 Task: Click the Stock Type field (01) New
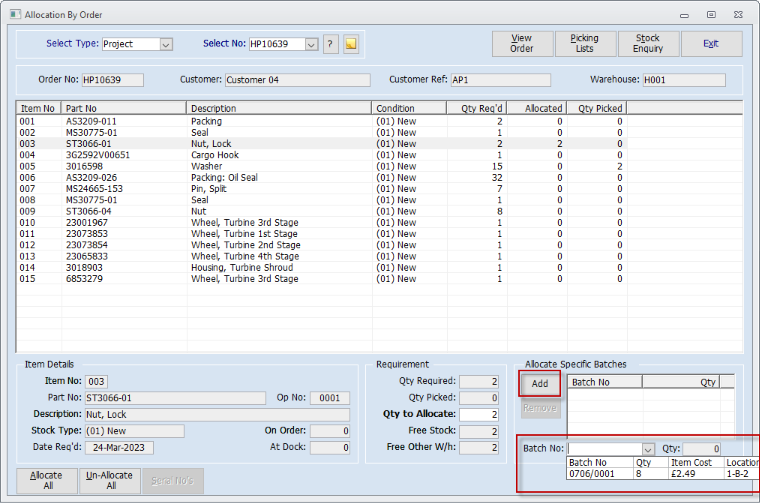pos(135,431)
